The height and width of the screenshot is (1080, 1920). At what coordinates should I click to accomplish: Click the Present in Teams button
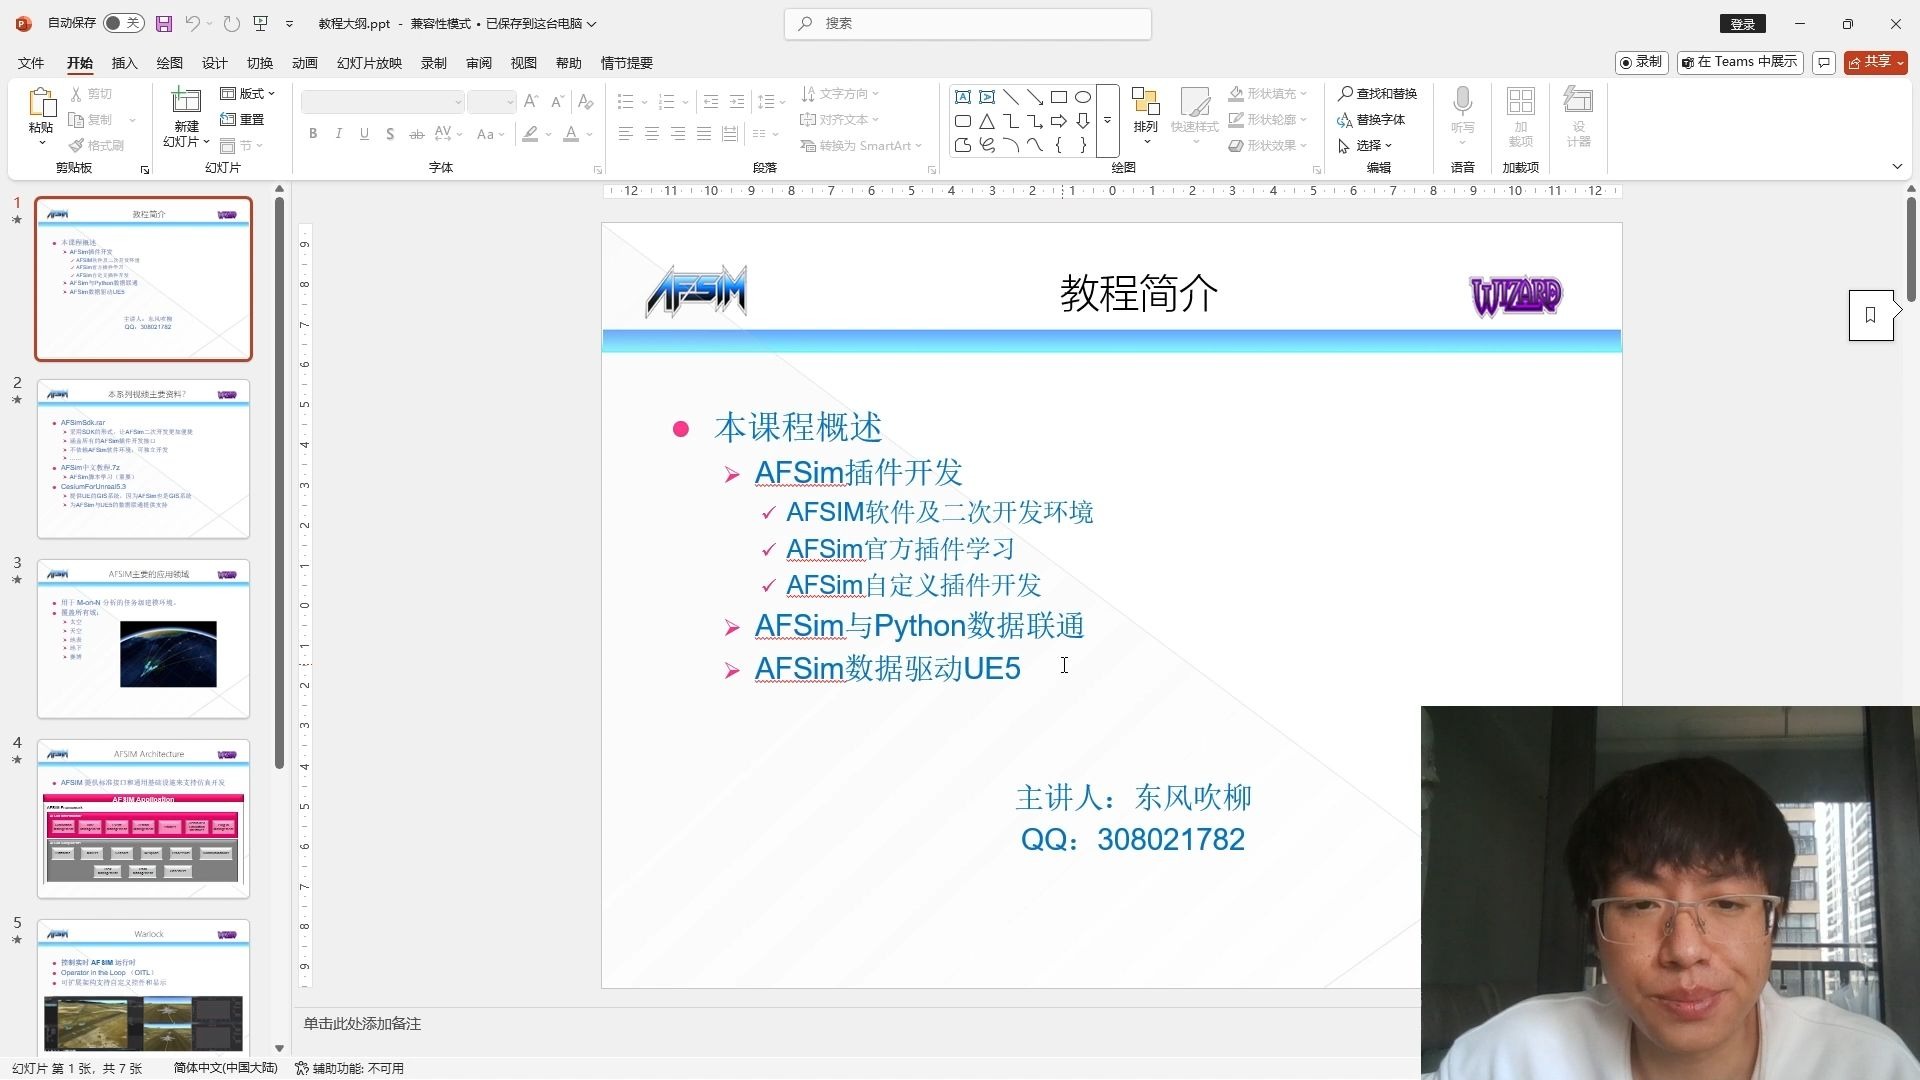1740,62
